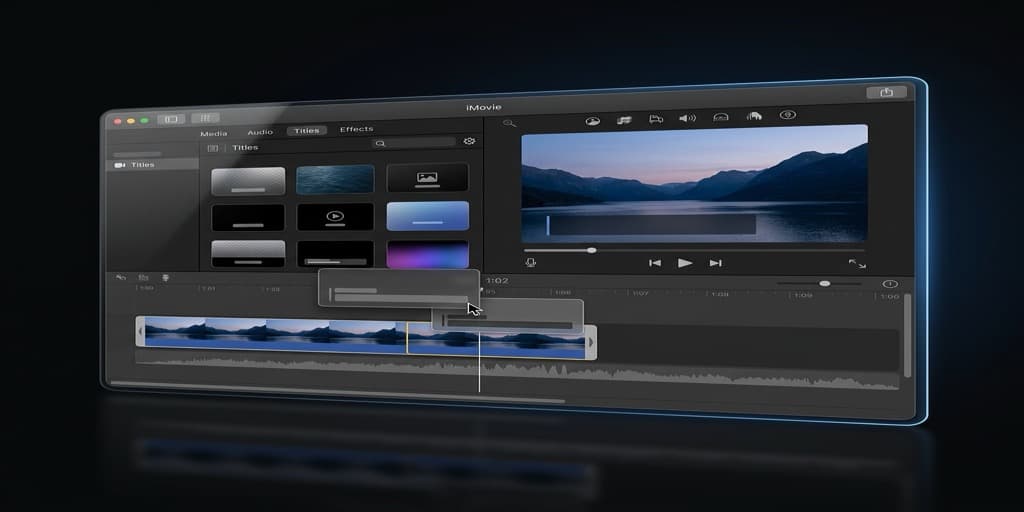
Task: Click the 1:07 ruler mark
Action: (641, 293)
